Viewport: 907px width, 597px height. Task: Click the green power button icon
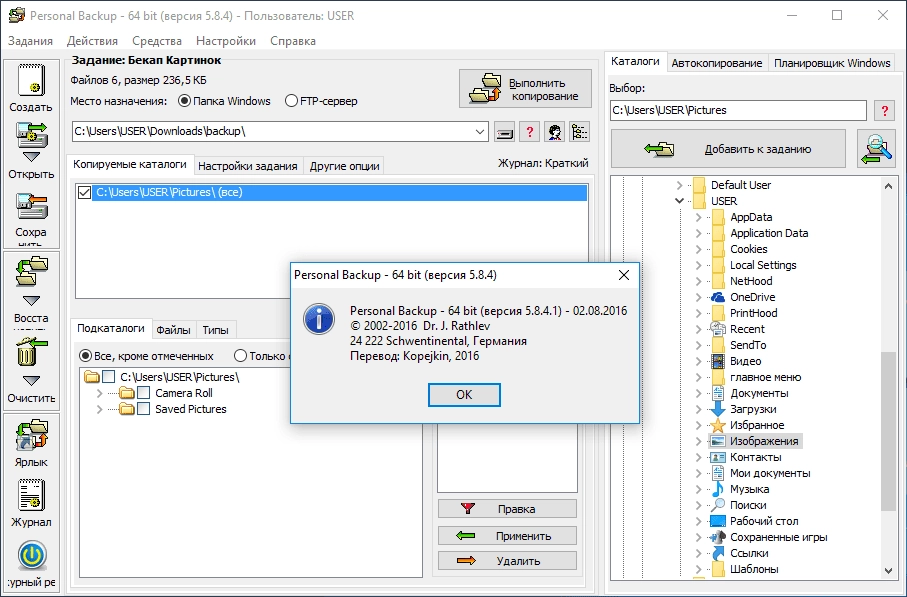(x=32, y=555)
